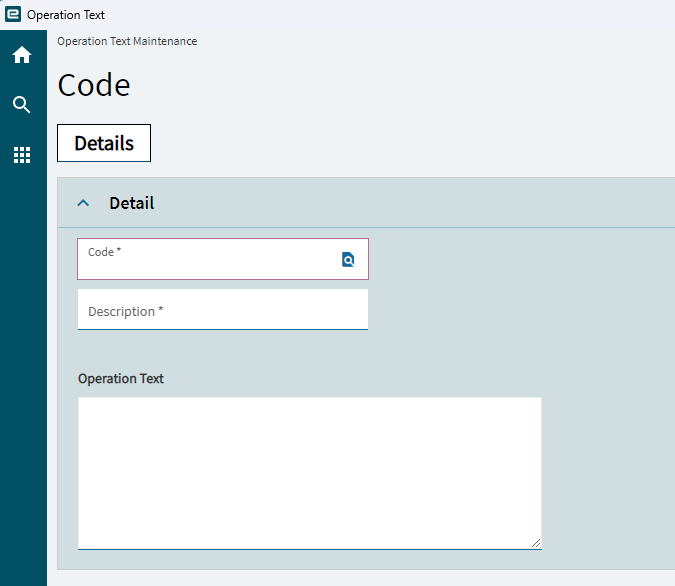Open the sidebar search magnifier icon
This screenshot has width=675, height=586.
click(x=22, y=105)
